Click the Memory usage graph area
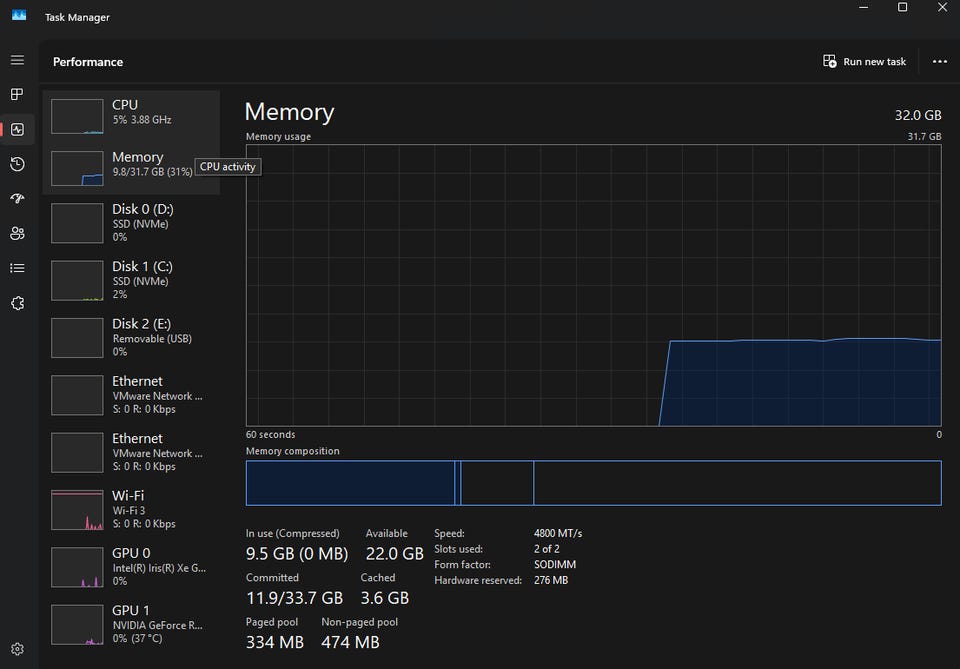 [593, 285]
